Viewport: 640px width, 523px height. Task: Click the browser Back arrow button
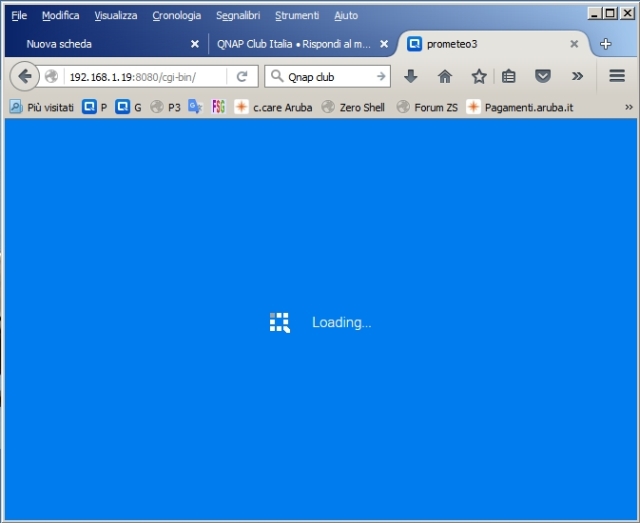point(24,76)
